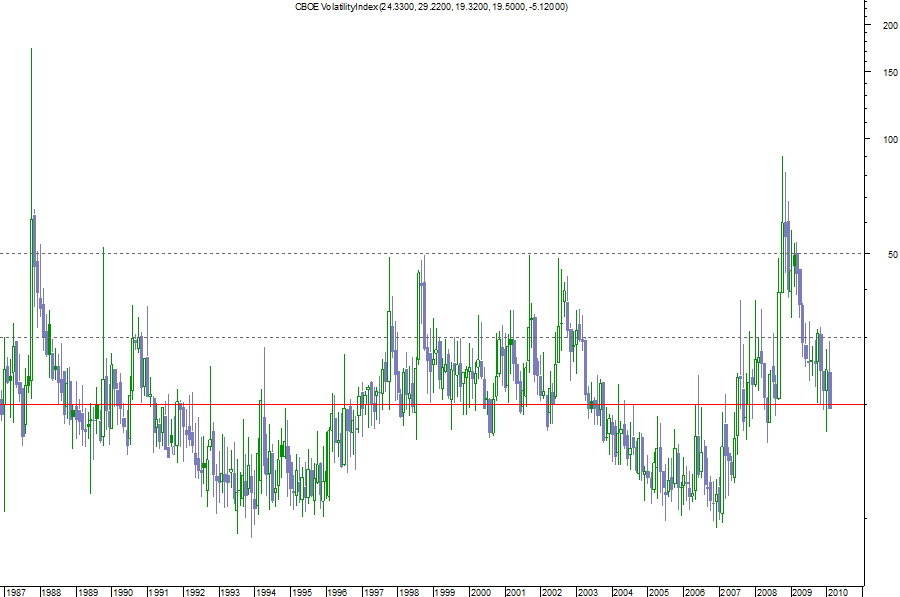Select the 1996 year label on time axis
Image resolution: width=900 pixels, height=597 pixels.
[338, 592]
